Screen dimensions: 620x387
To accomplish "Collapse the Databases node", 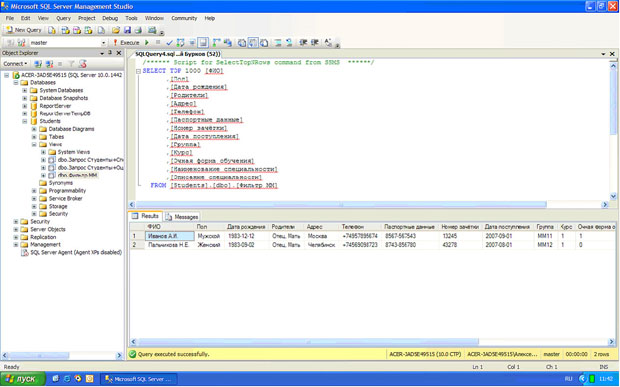I will (x=16, y=83).
